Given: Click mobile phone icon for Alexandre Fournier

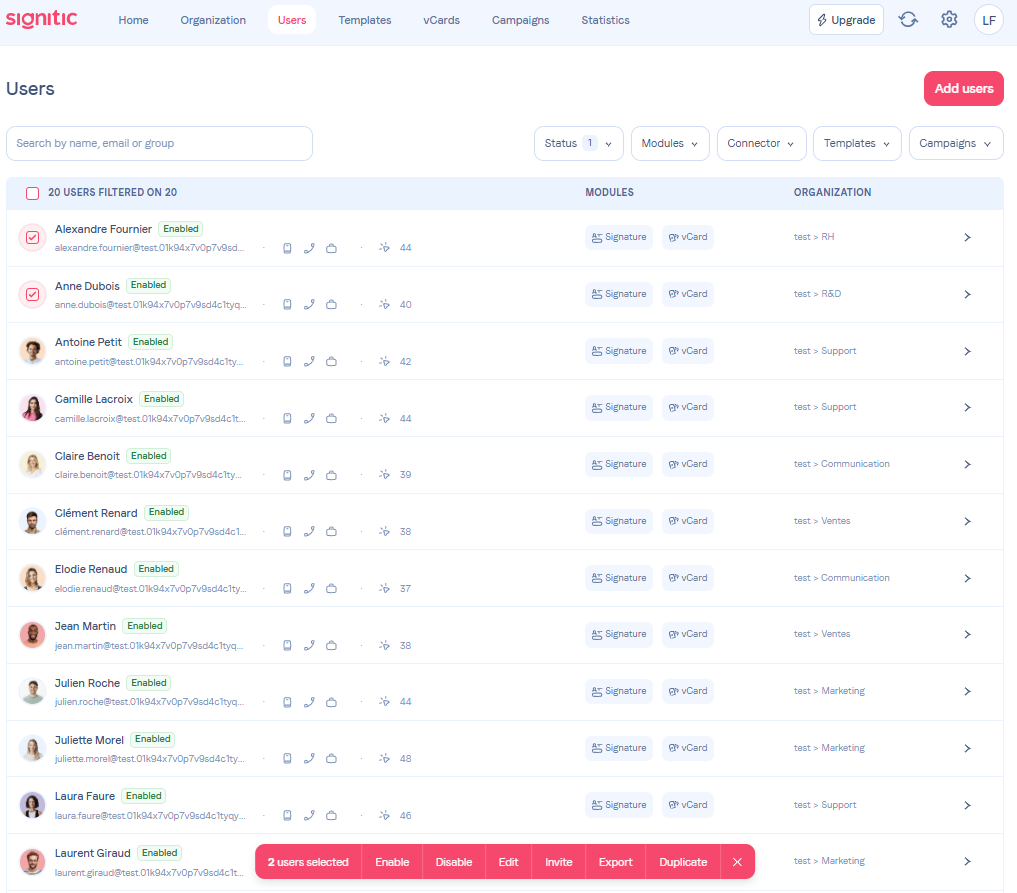Looking at the screenshot, I should [x=287, y=248].
